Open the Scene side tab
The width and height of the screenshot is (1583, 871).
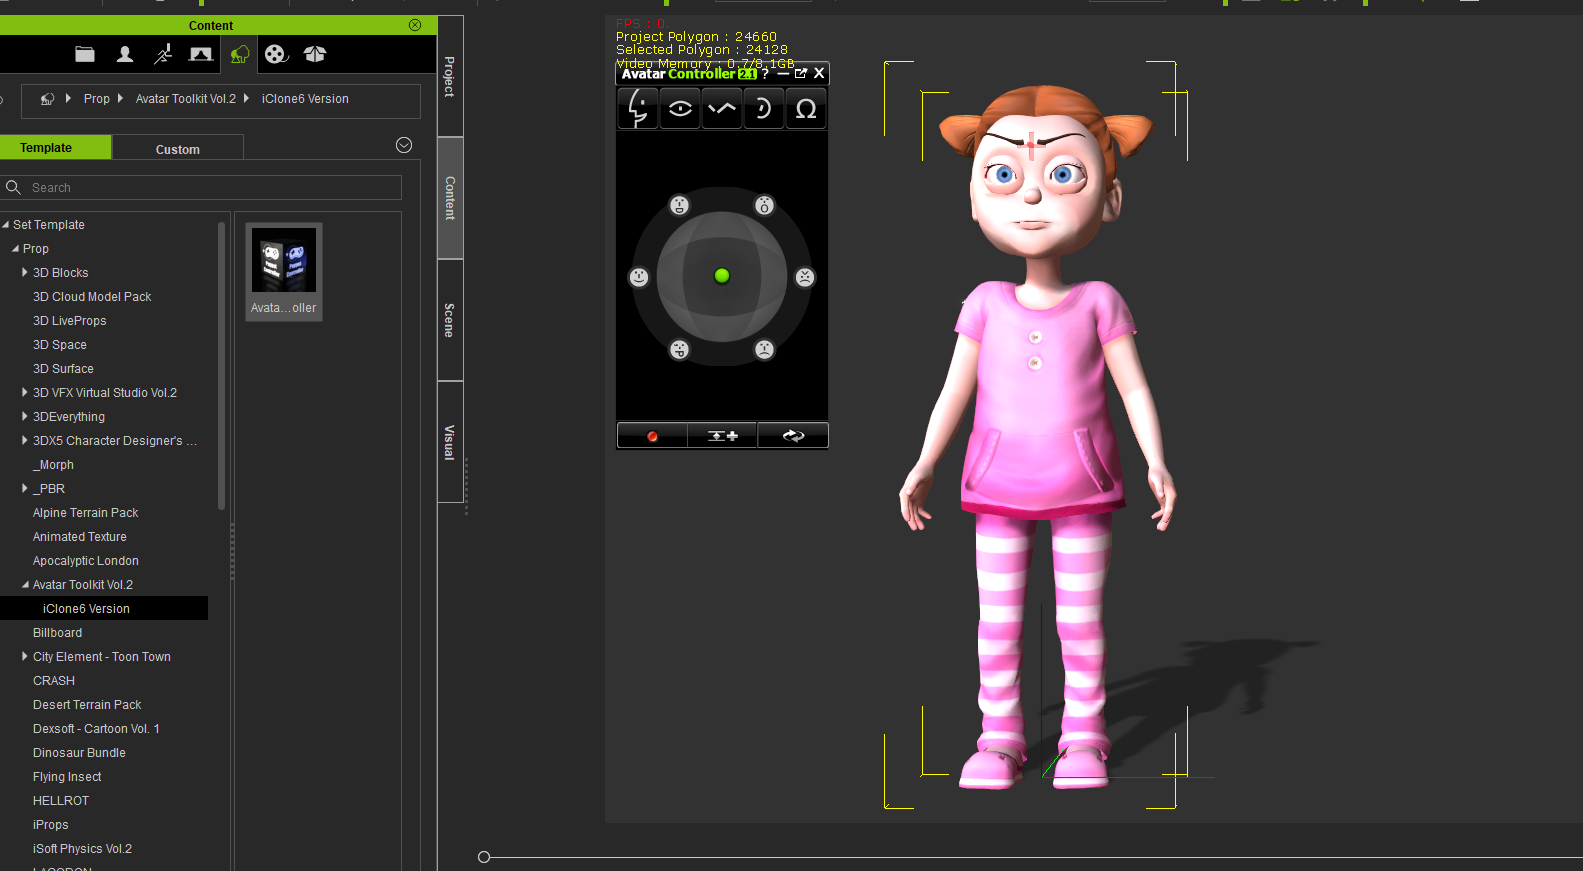point(450,320)
